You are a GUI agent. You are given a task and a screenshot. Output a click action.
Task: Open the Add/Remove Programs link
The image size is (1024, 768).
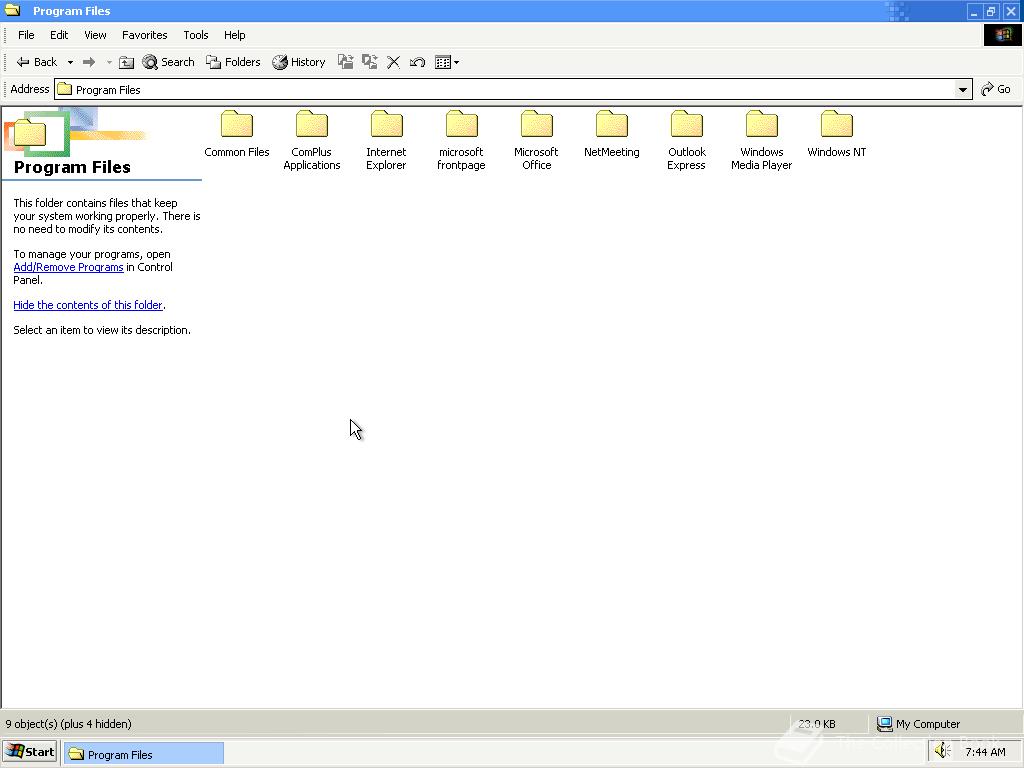pyautogui.click(x=69, y=267)
